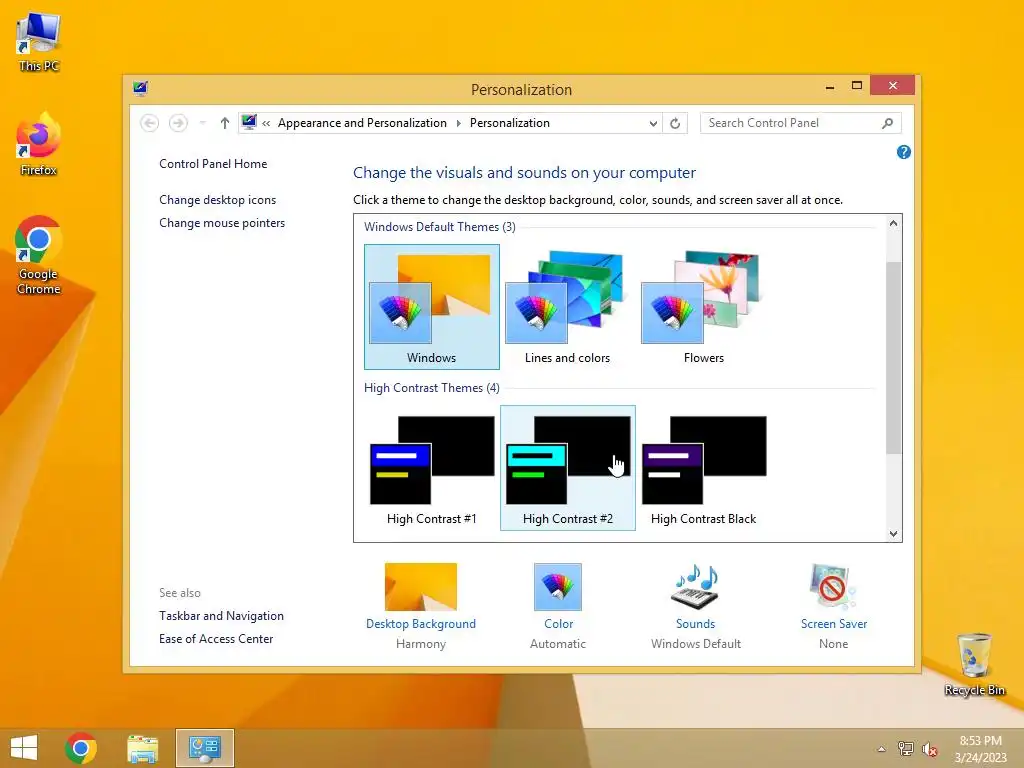Apply the High Contrast #1 theme
This screenshot has height=768, width=1024.
[432, 468]
